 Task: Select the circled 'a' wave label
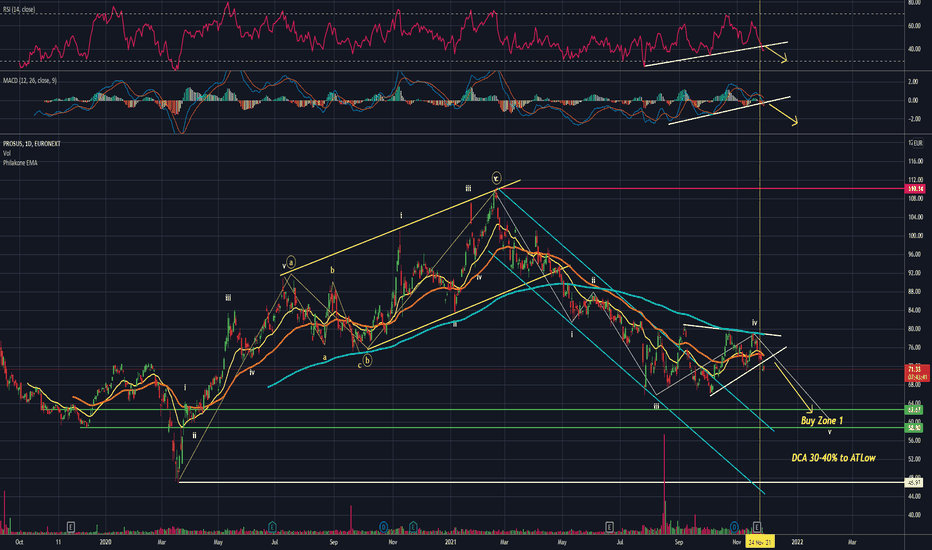tap(291, 262)
